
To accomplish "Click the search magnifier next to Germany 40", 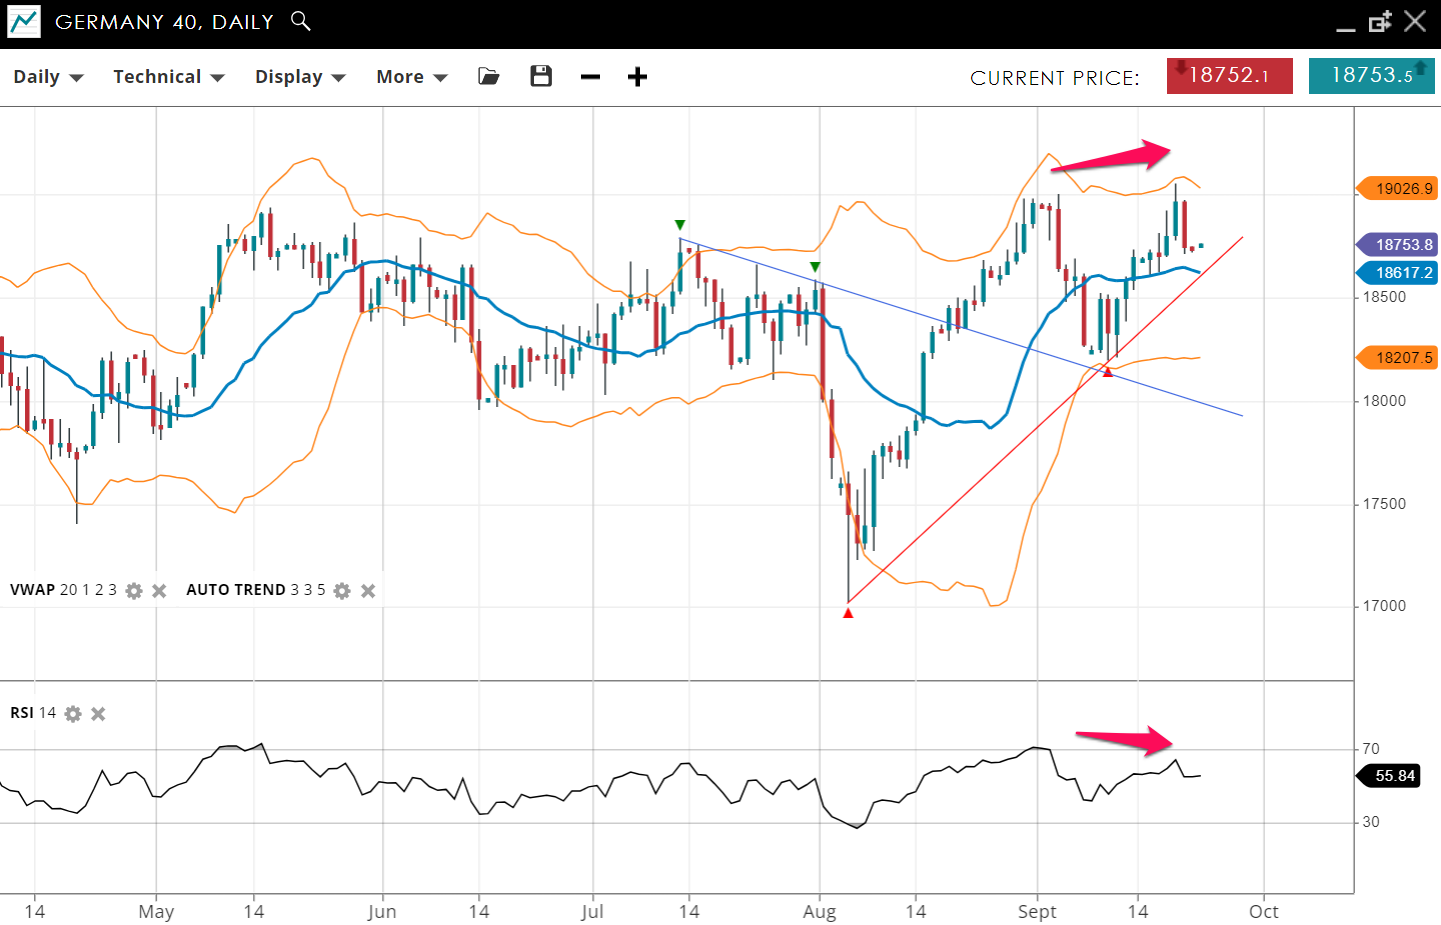I will coord(300,21).
